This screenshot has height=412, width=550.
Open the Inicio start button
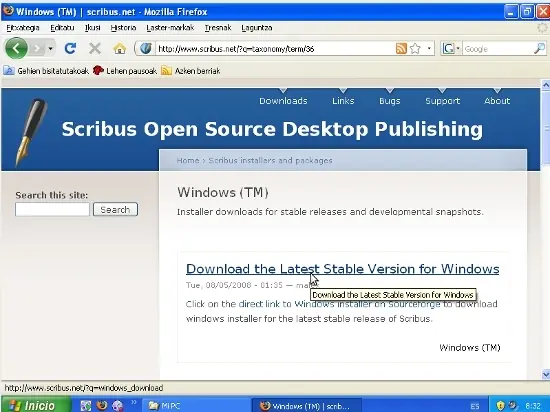click(x=36, y=405)
